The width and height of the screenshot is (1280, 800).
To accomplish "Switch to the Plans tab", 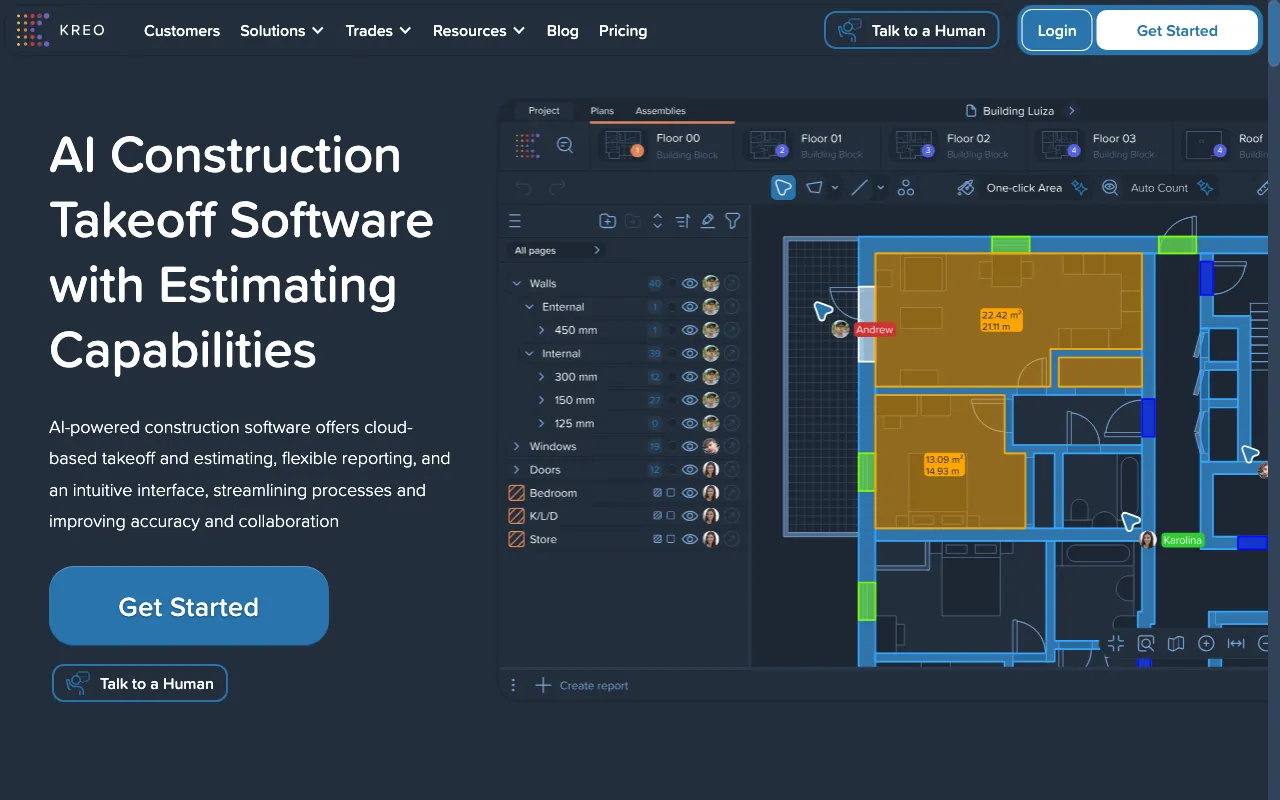I will tap(602, 111).
